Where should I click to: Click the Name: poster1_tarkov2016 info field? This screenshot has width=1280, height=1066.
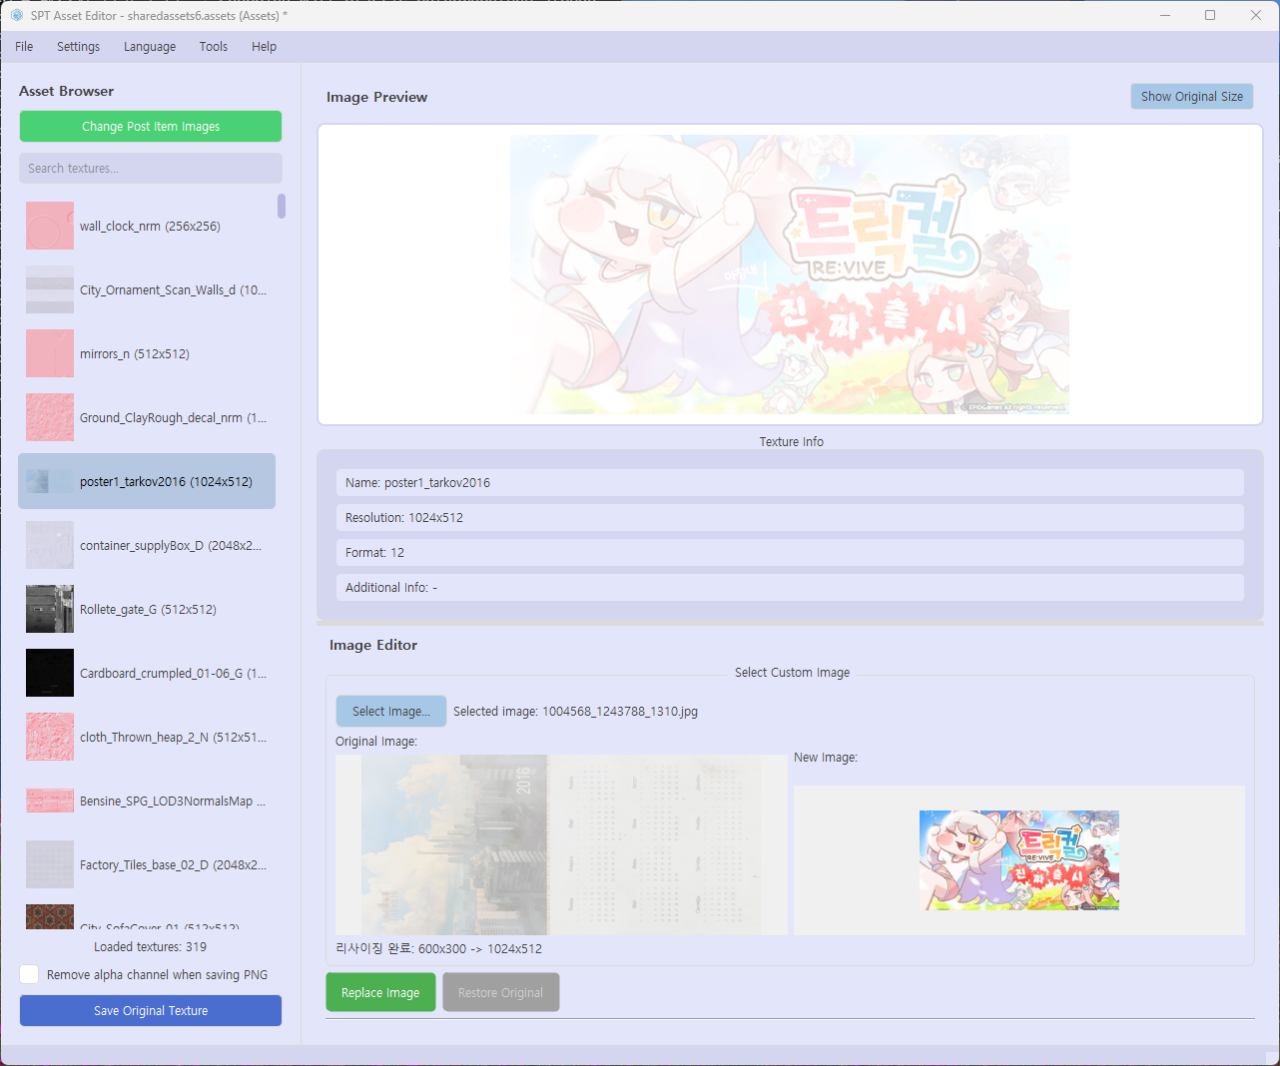point(790,483)
